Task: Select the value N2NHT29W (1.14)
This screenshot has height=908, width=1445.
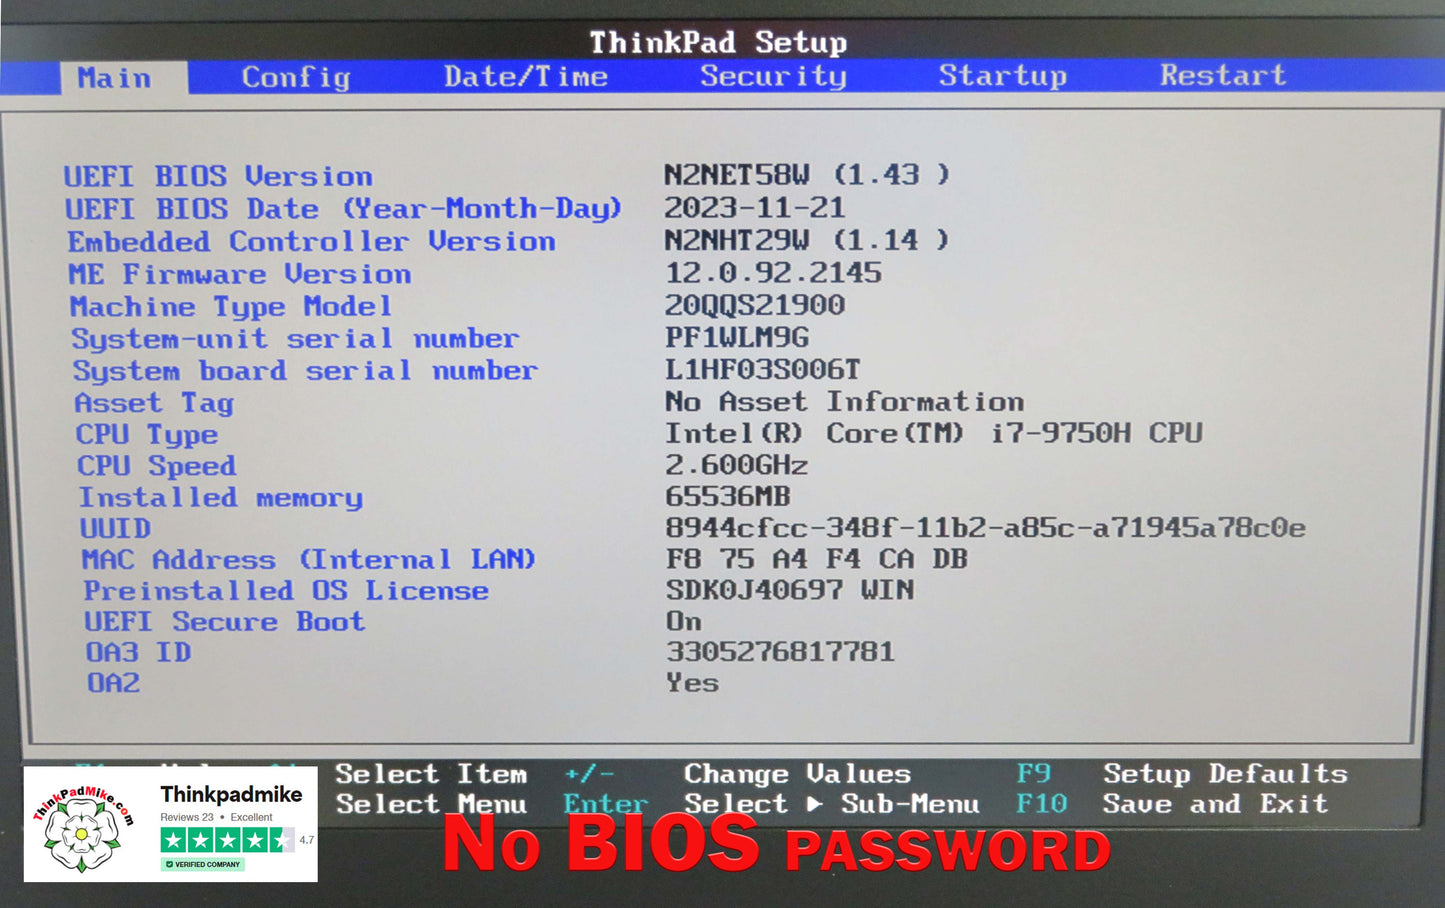Action: click(807, 240)
